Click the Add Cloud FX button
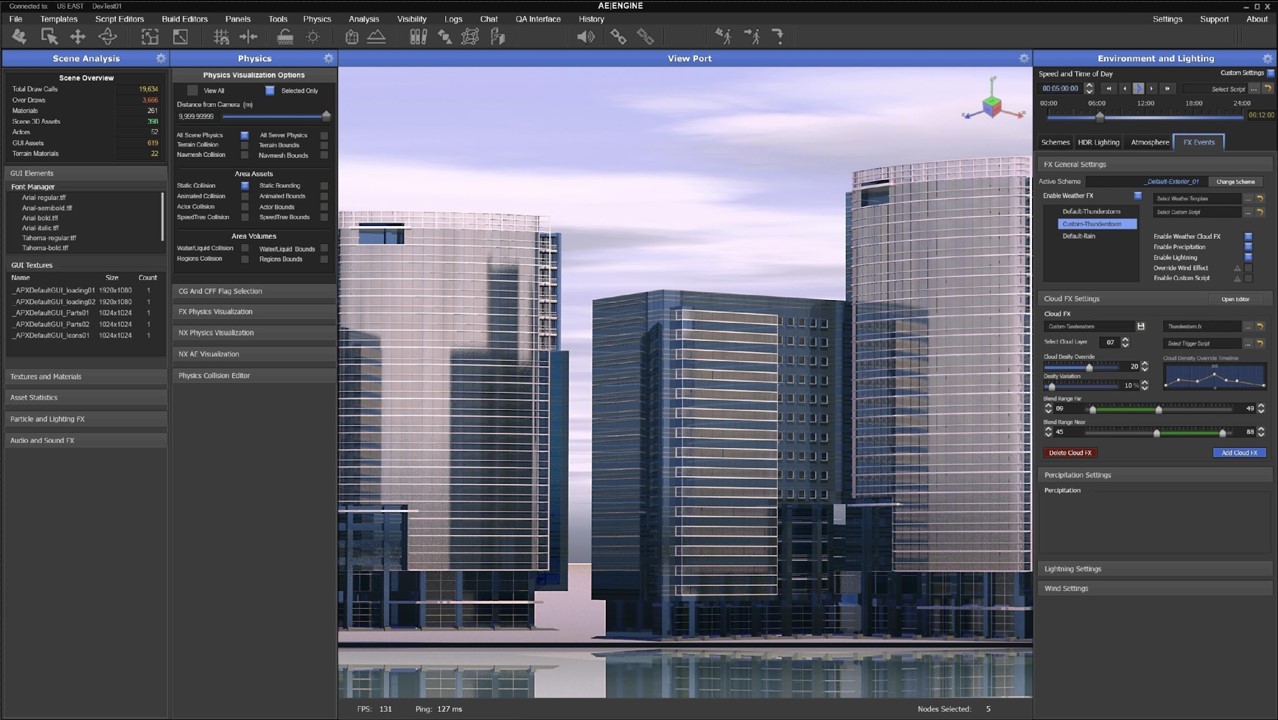The width and height of the screenshot is (1278, 720). point(1238,453)
